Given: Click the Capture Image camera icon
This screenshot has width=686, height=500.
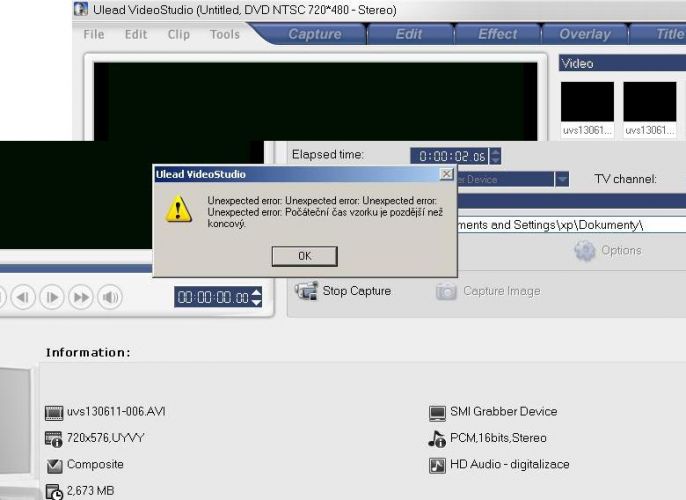Looking at the screenshot, I should point(446,291).
